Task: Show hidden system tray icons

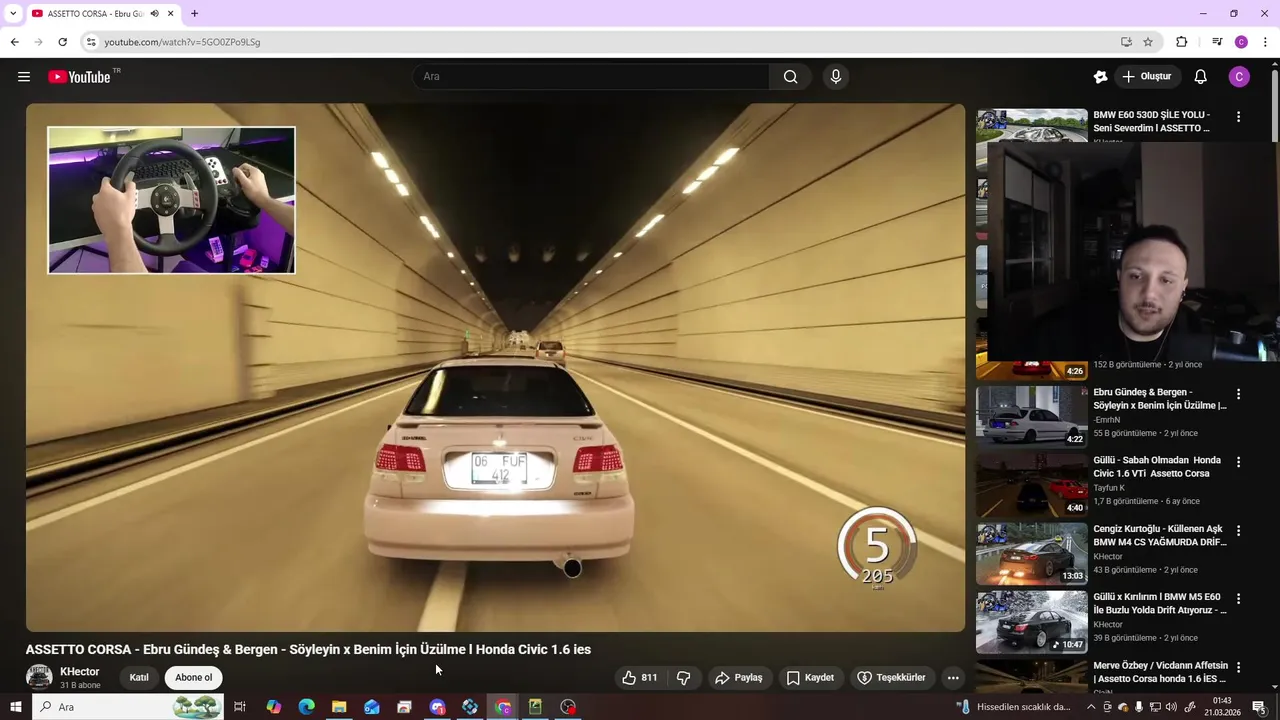Action: [1091, 707]
